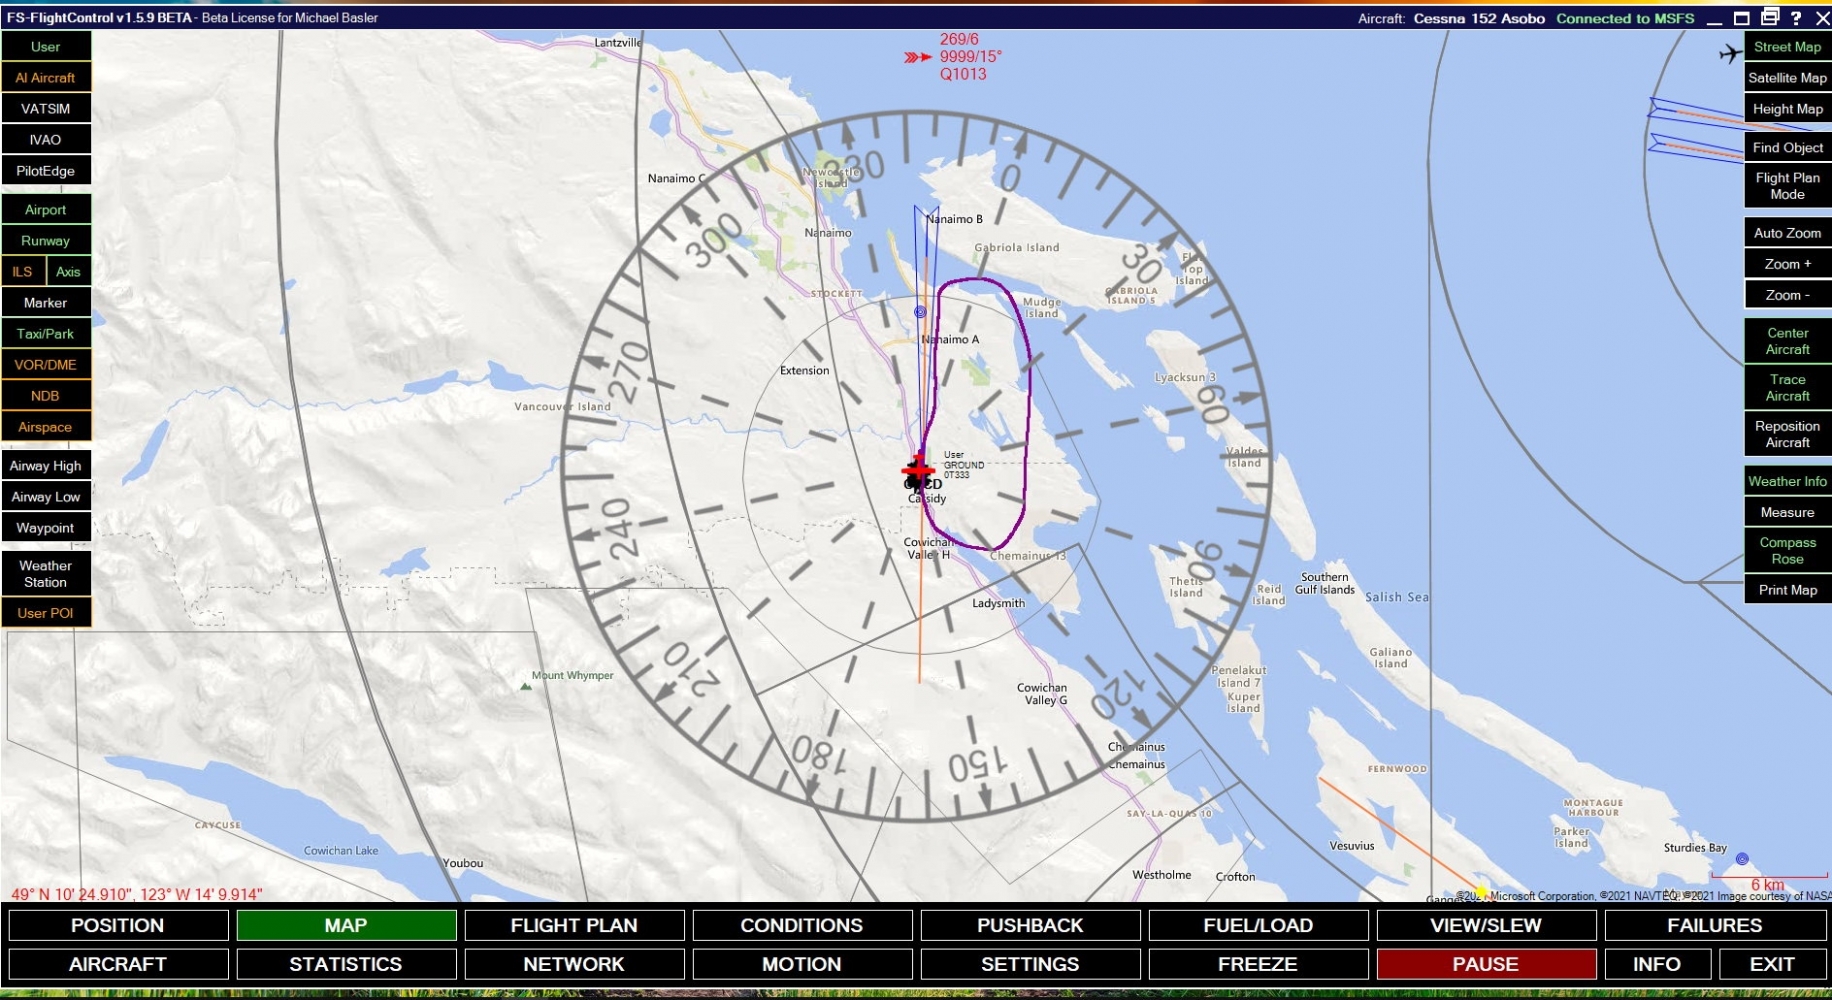Toggle Runway layer display
The width and height of the screenshot is (1832, 1000).
point(46,241)
